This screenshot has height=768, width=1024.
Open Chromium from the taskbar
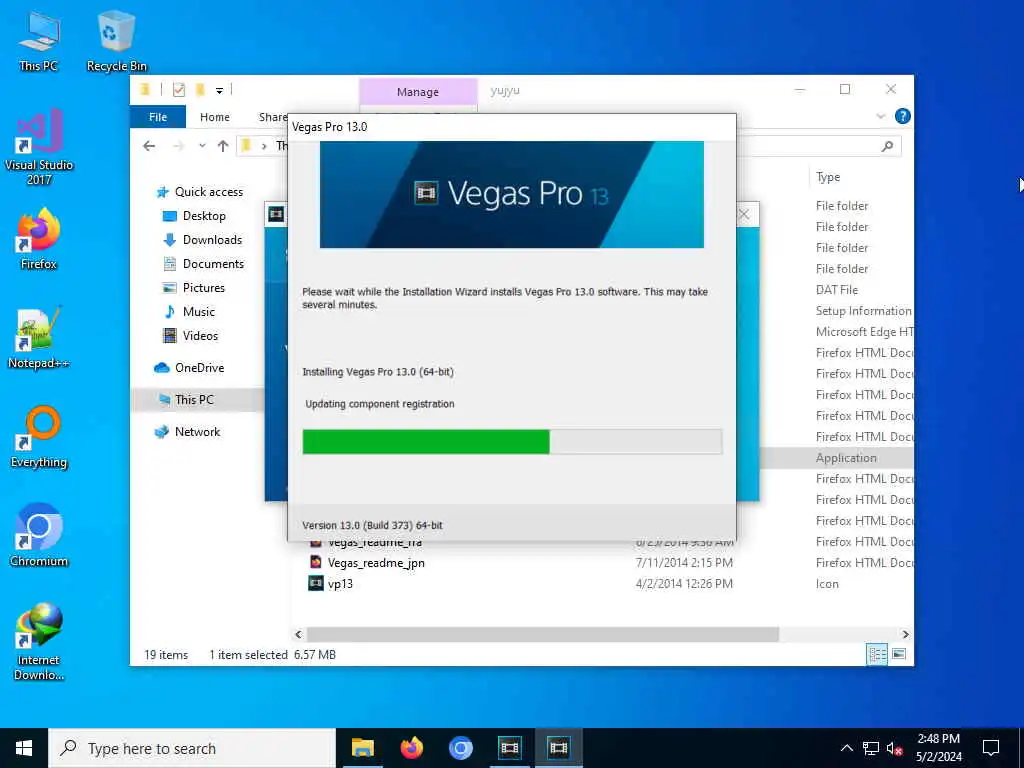460,748
